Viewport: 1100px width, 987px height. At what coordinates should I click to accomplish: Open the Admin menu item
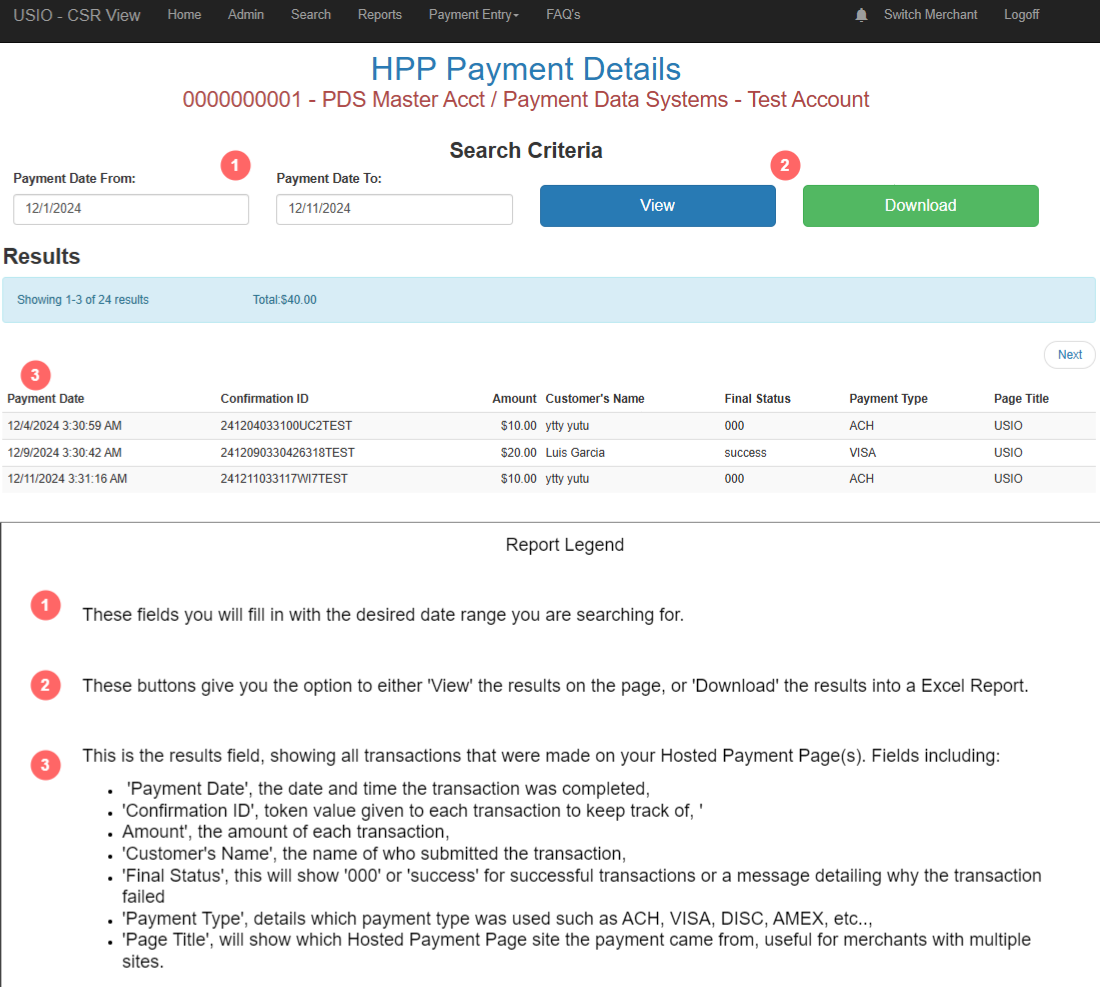[x=246, y=15]
